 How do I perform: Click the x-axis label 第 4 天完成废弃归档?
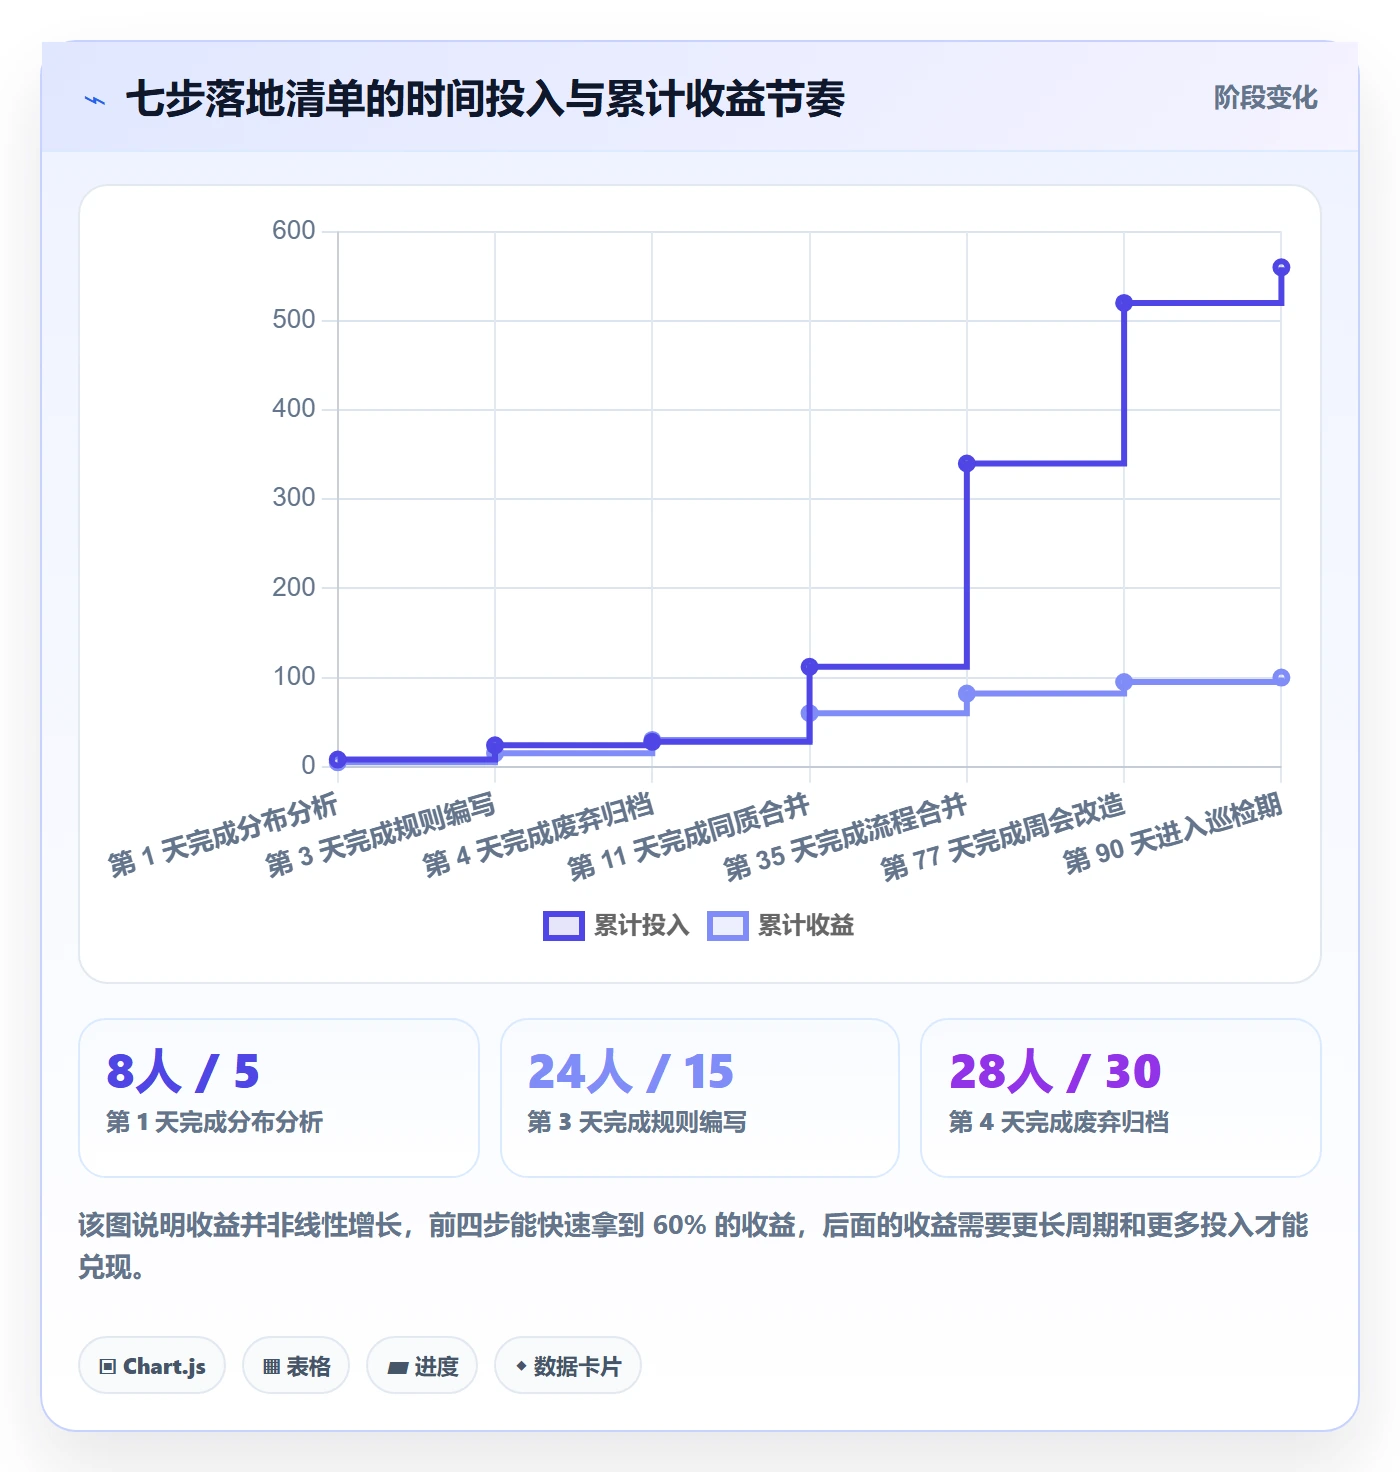pos(538,835)
